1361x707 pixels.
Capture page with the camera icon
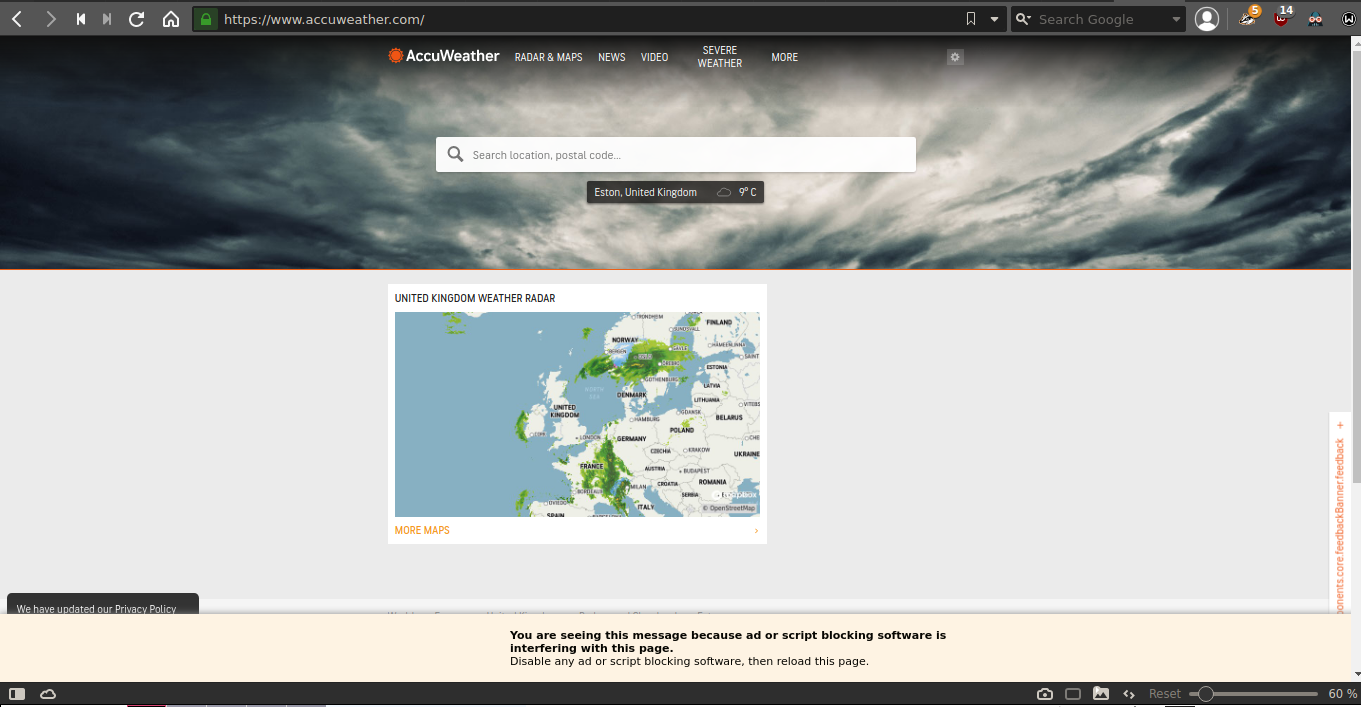[1045, 694]
